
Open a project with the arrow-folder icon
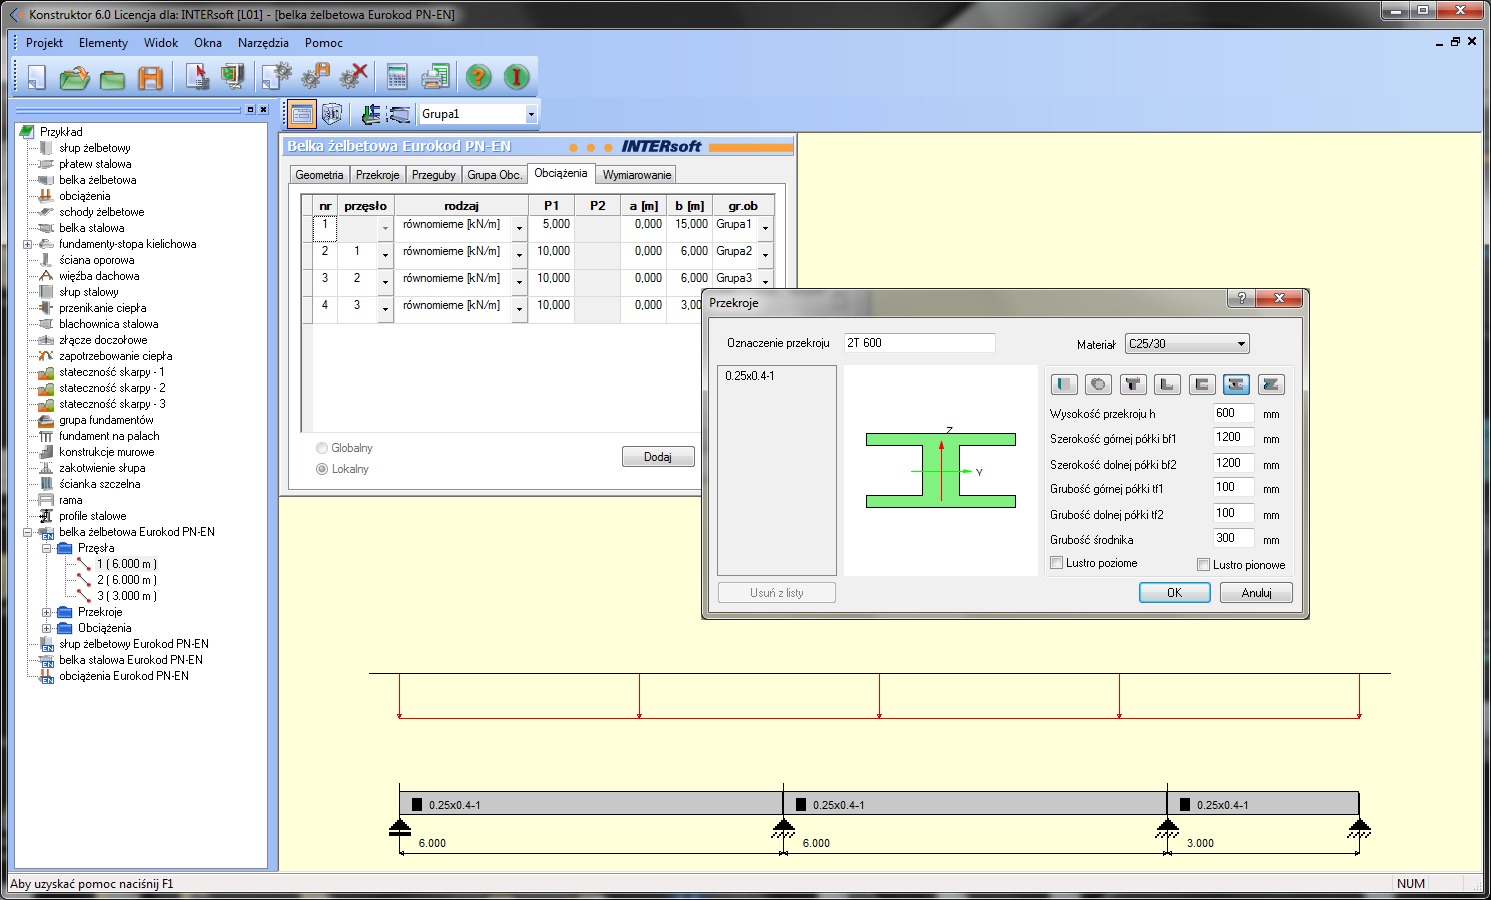(x=75, y=77)
